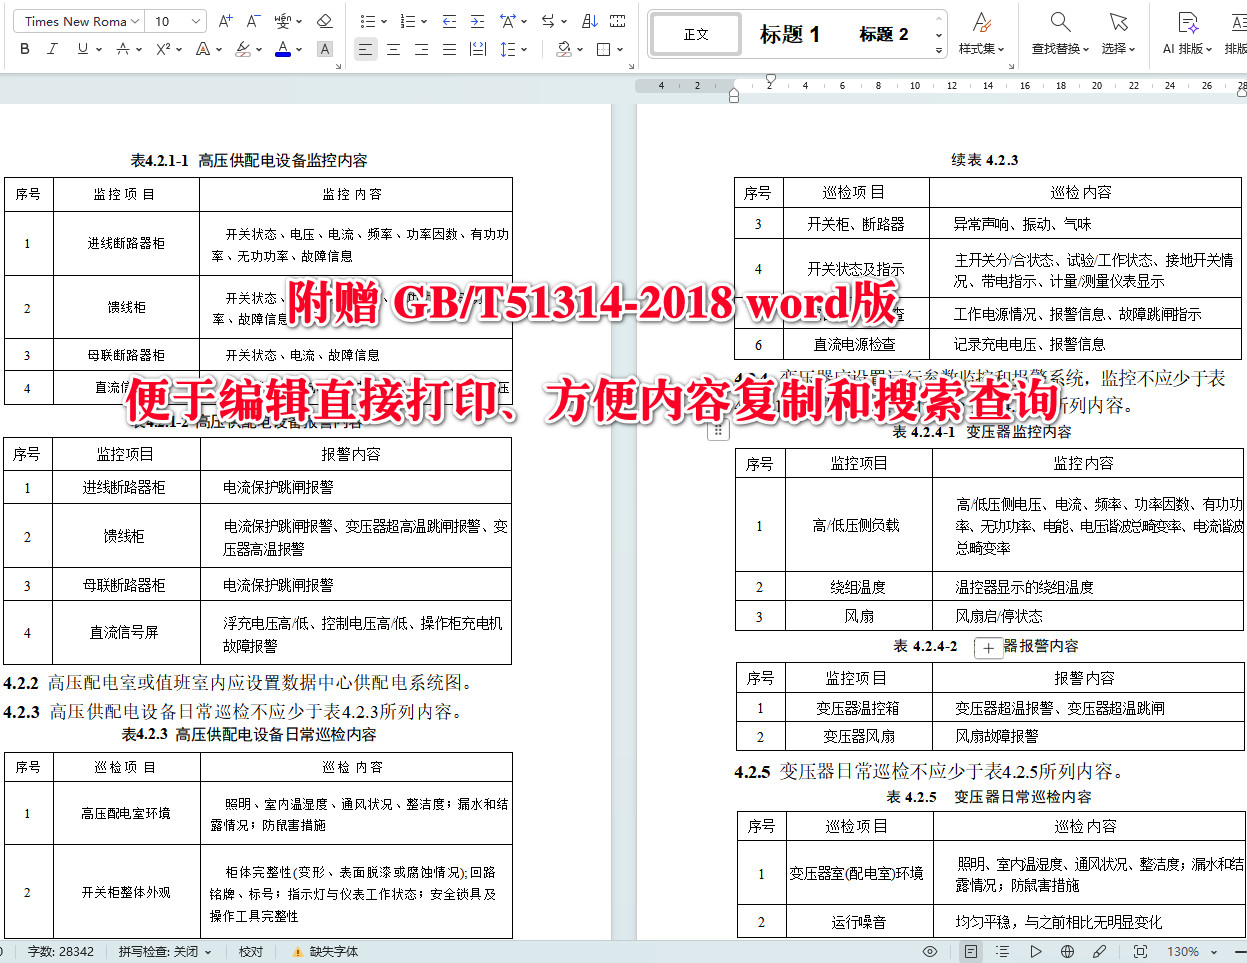The height and width of the screenshot is (963, 1247).
Task: Toggle page layout view in status bar
Action: [971, 951]
